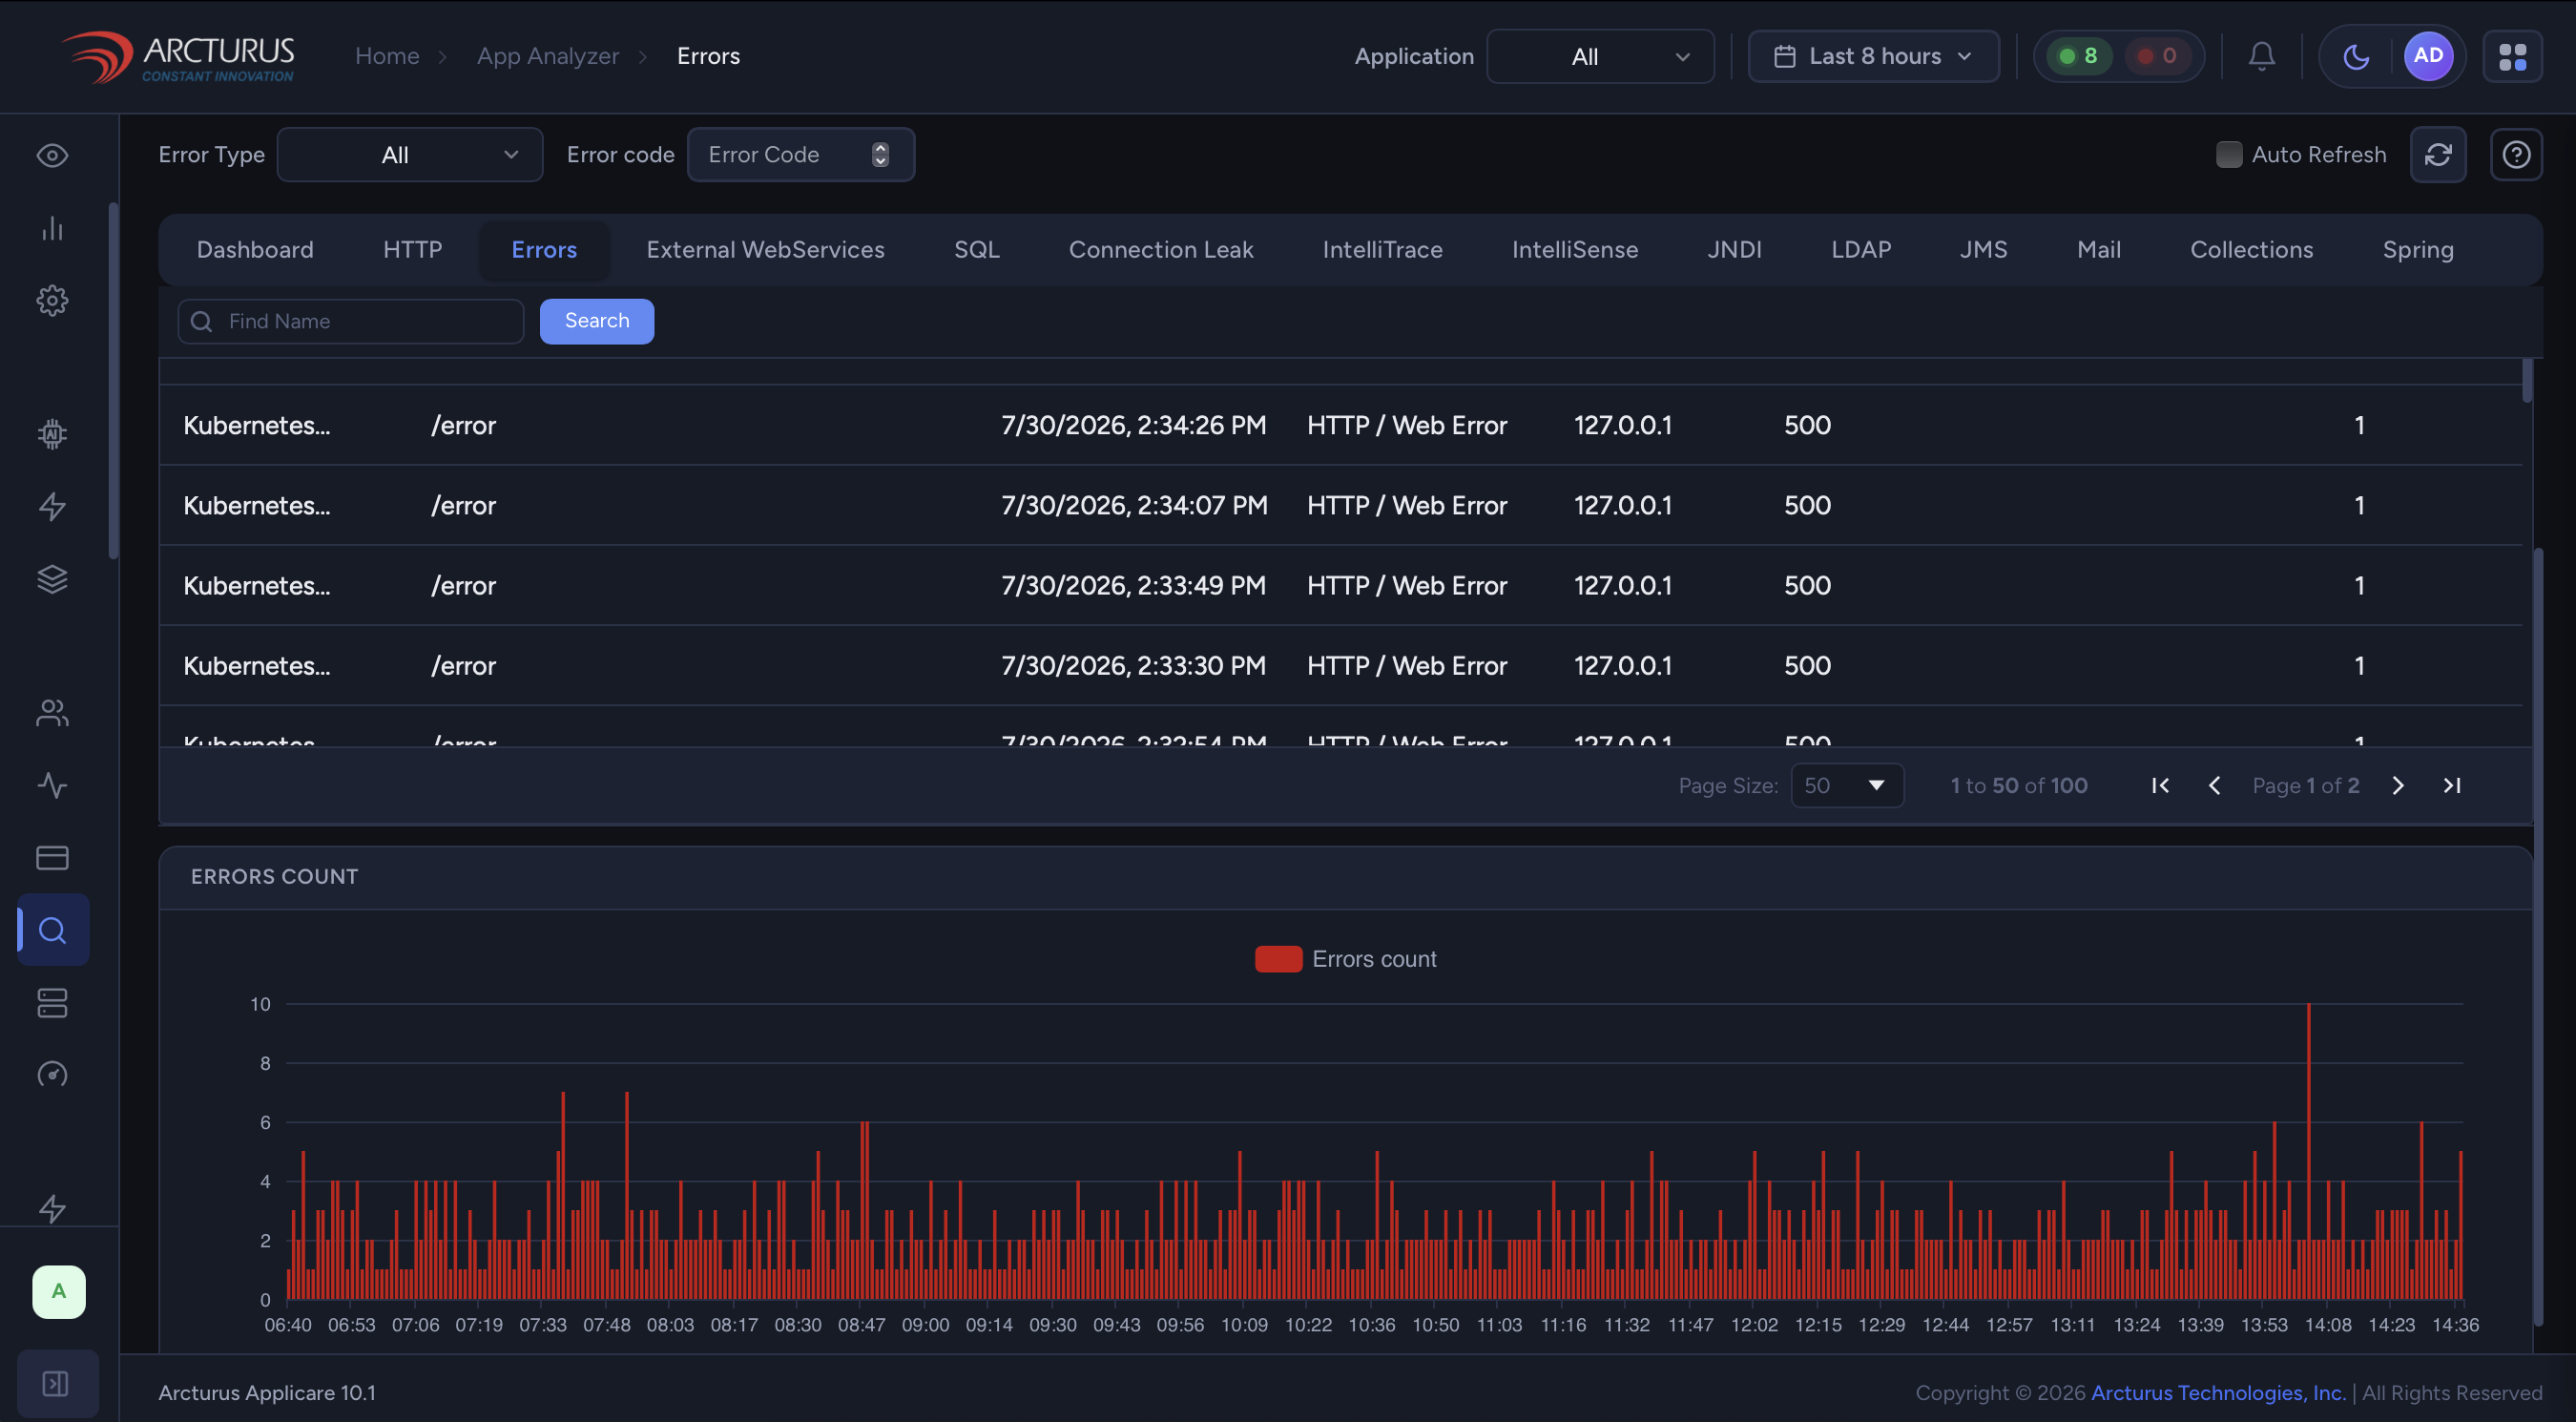Click the lower lightning bolt sidebar icon
This screenshot has height=1422, width=2576.
[52, 1208]
